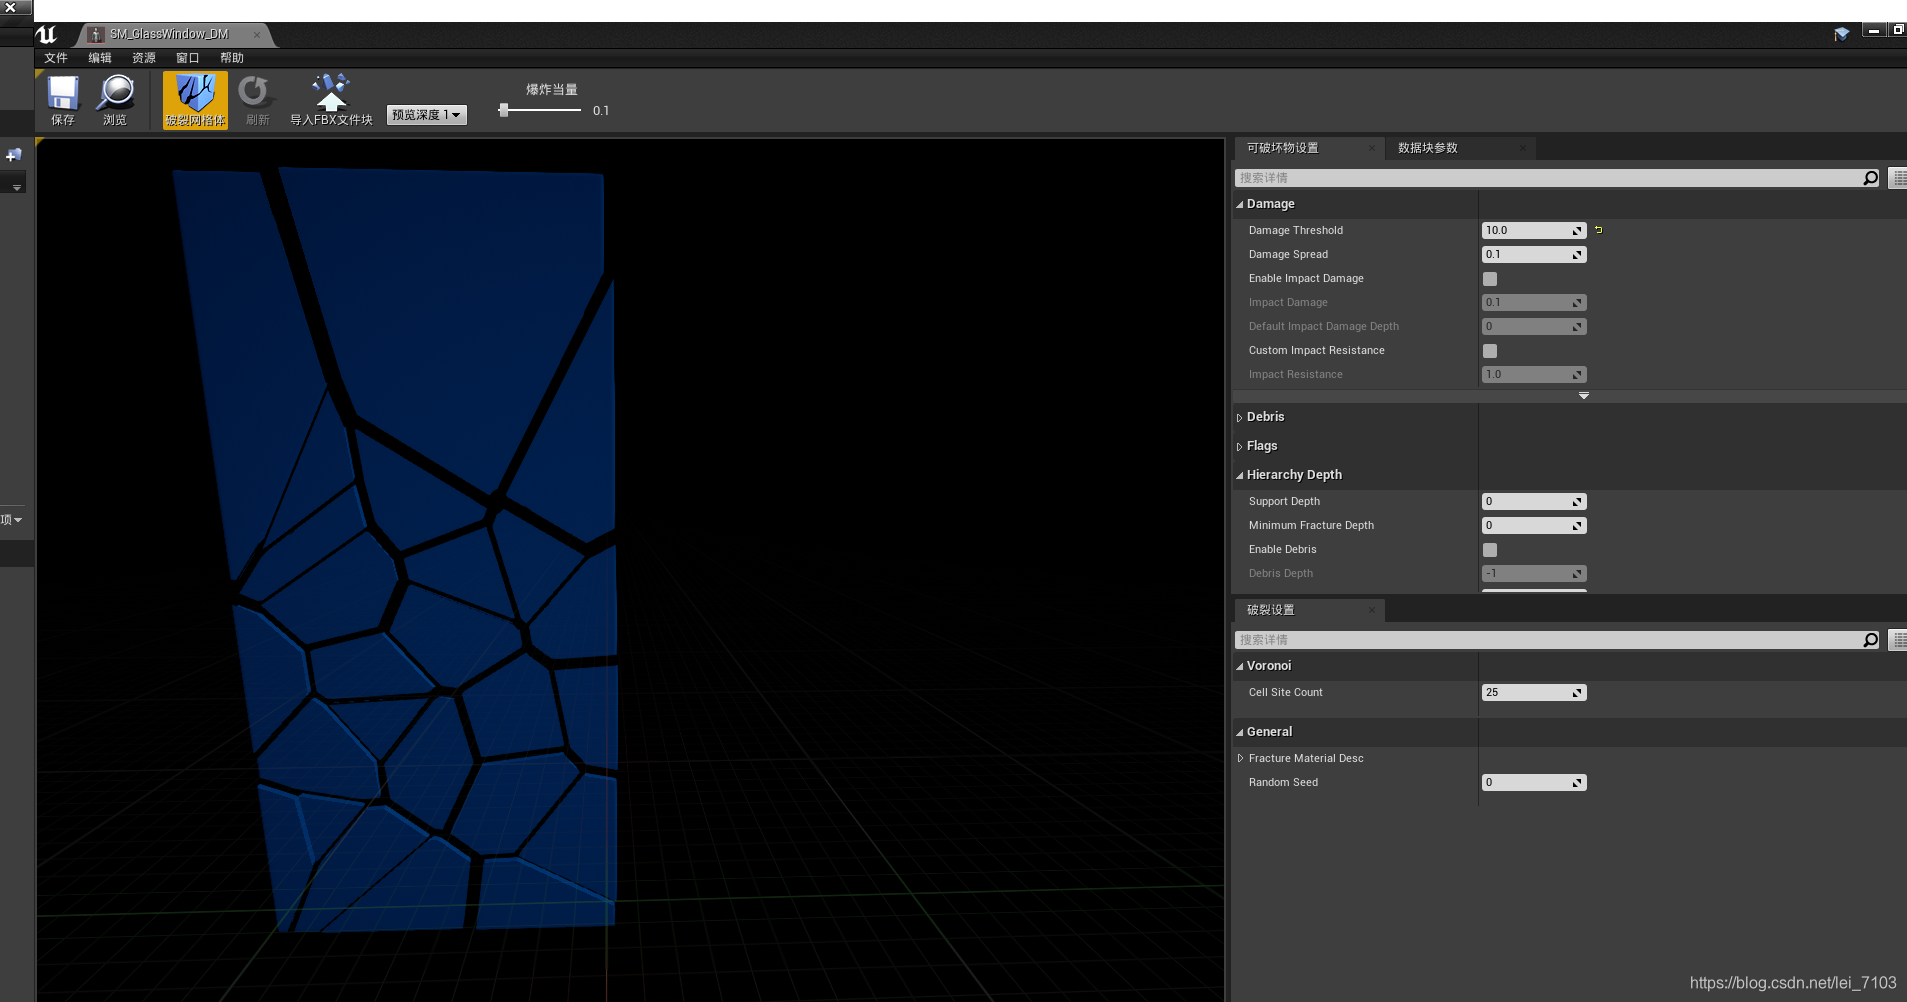Open the 资源 menu
Image resolution: width=1907 pixels, height=1002 pixels.
pos(144,58)
